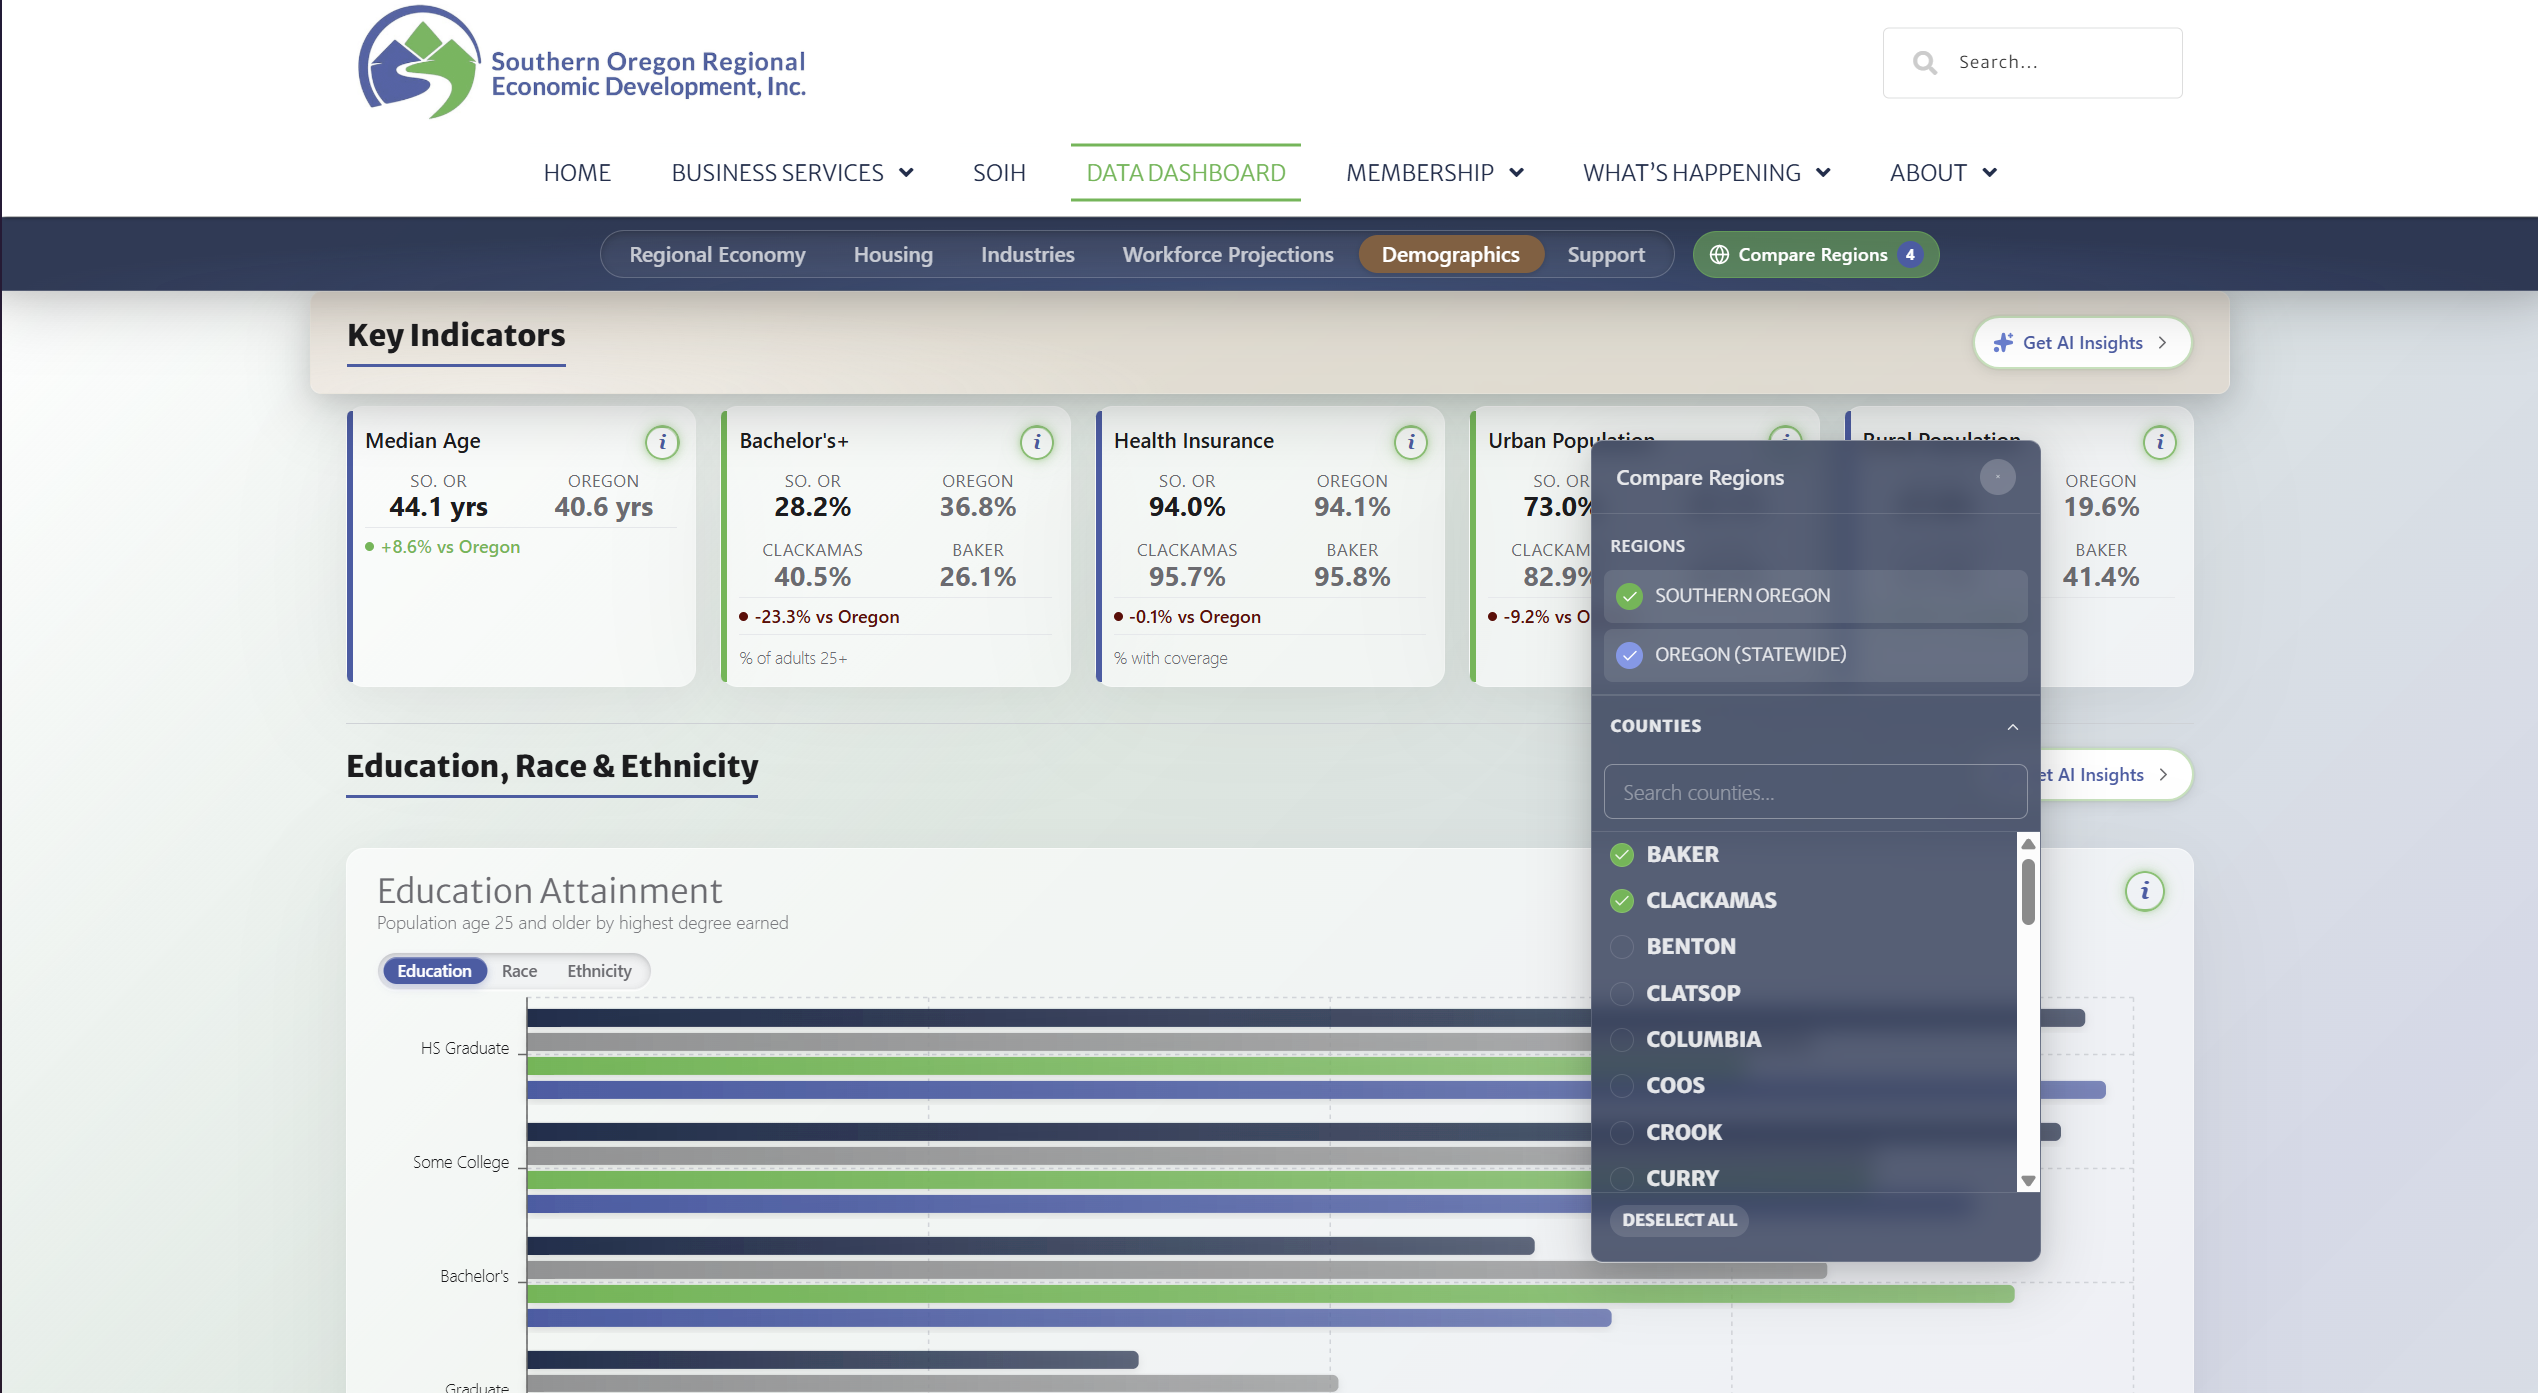
Task: Click the Southern Oregon Regional logo
Action: point(582,63)
